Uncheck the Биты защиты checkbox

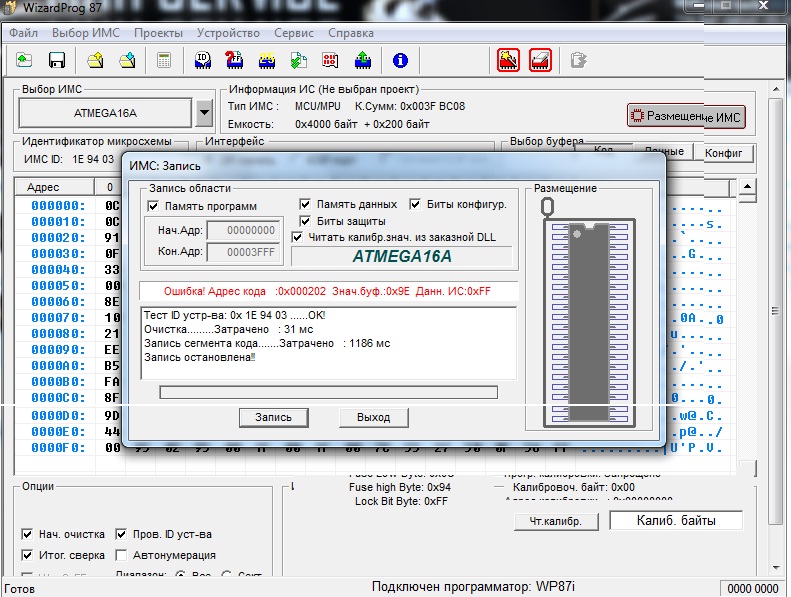[306, 221]
